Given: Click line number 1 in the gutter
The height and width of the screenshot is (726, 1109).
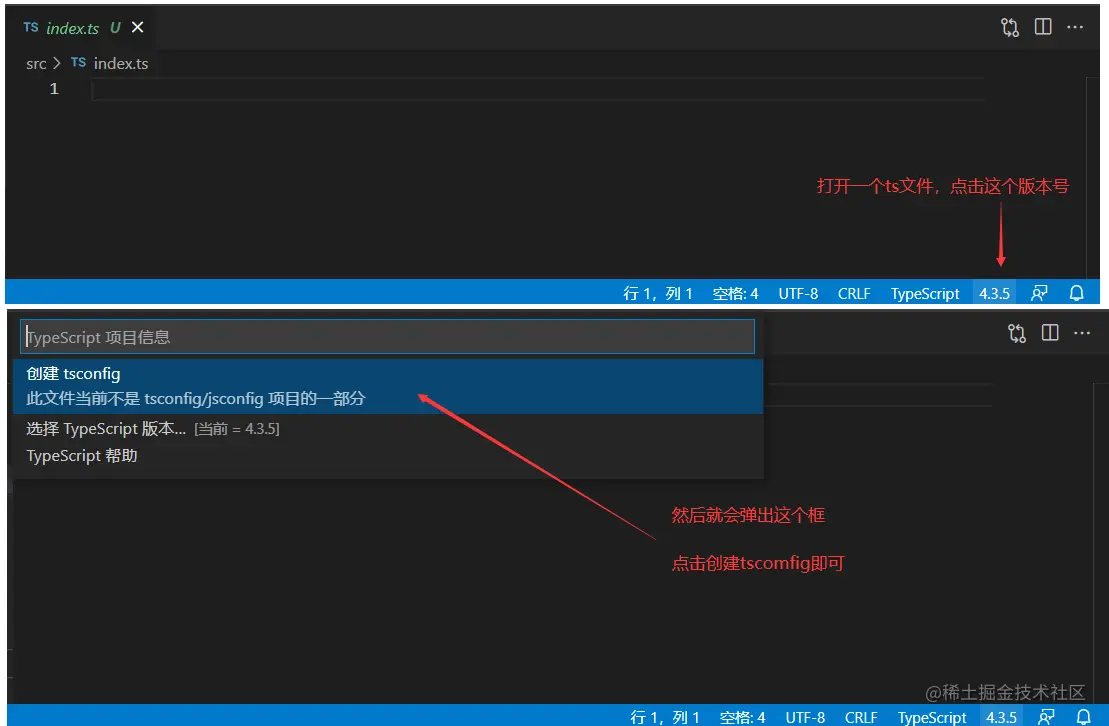Looking at the screenshot, I should (54, 88).
